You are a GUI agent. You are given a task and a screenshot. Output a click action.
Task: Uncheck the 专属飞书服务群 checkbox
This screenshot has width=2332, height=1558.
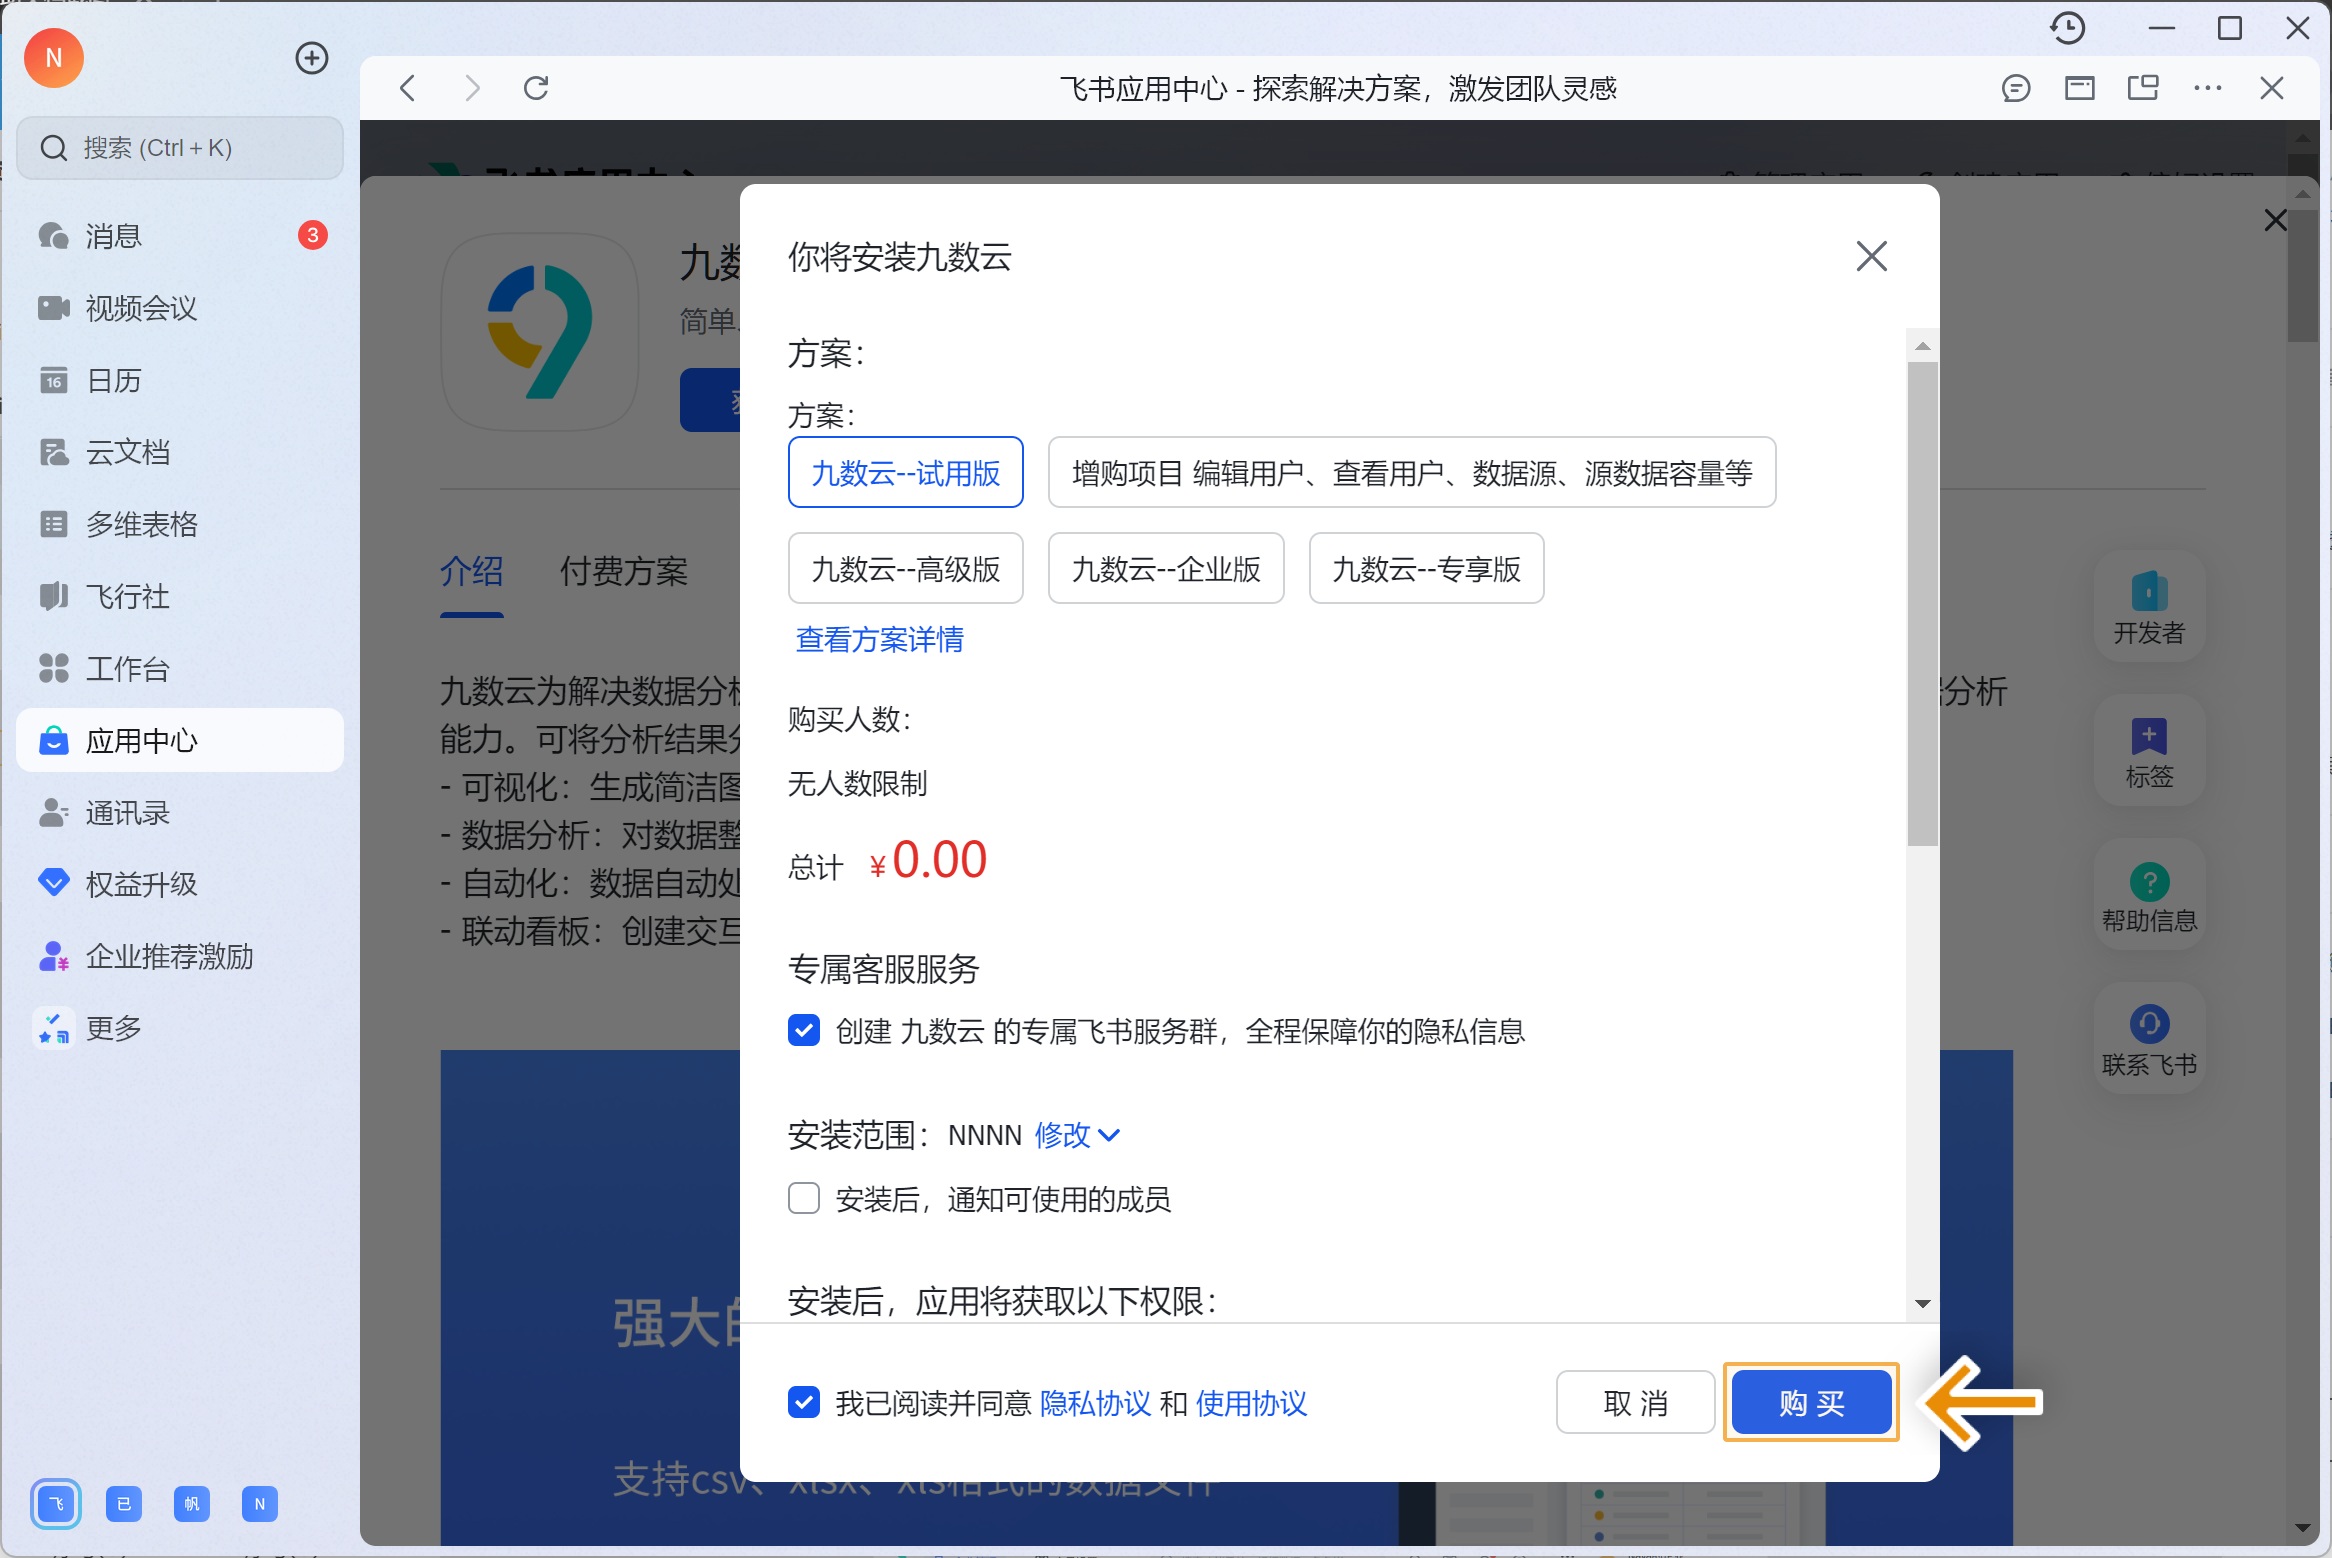pos(804,1030)
